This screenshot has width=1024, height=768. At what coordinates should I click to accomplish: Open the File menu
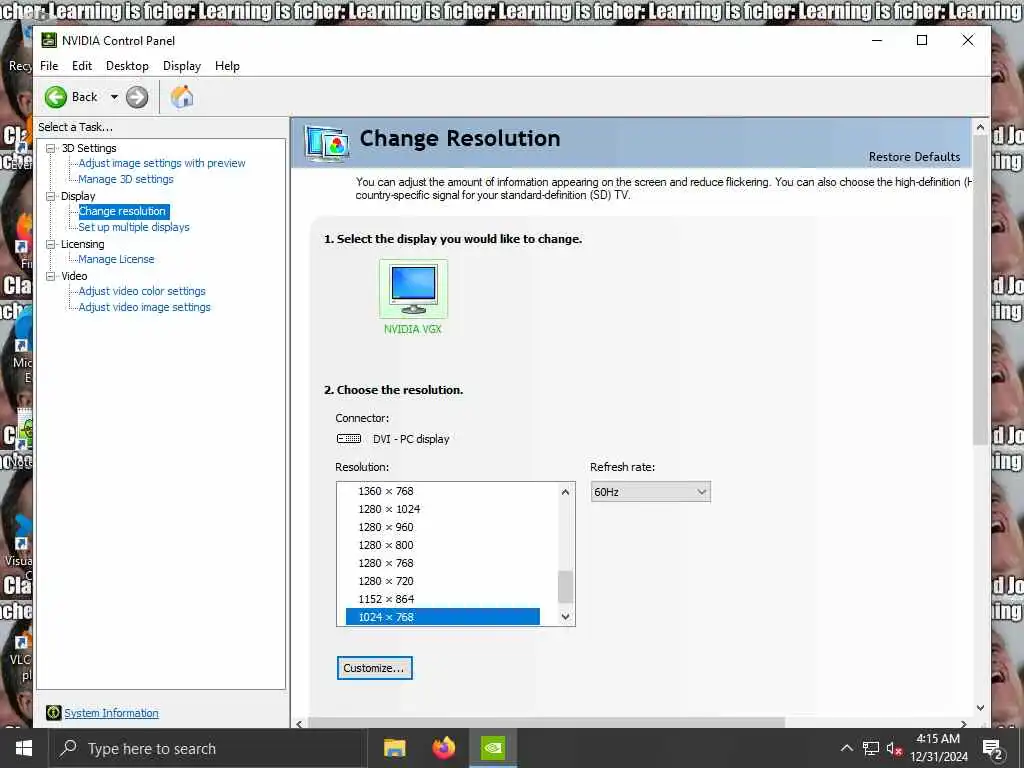point(49,66)
